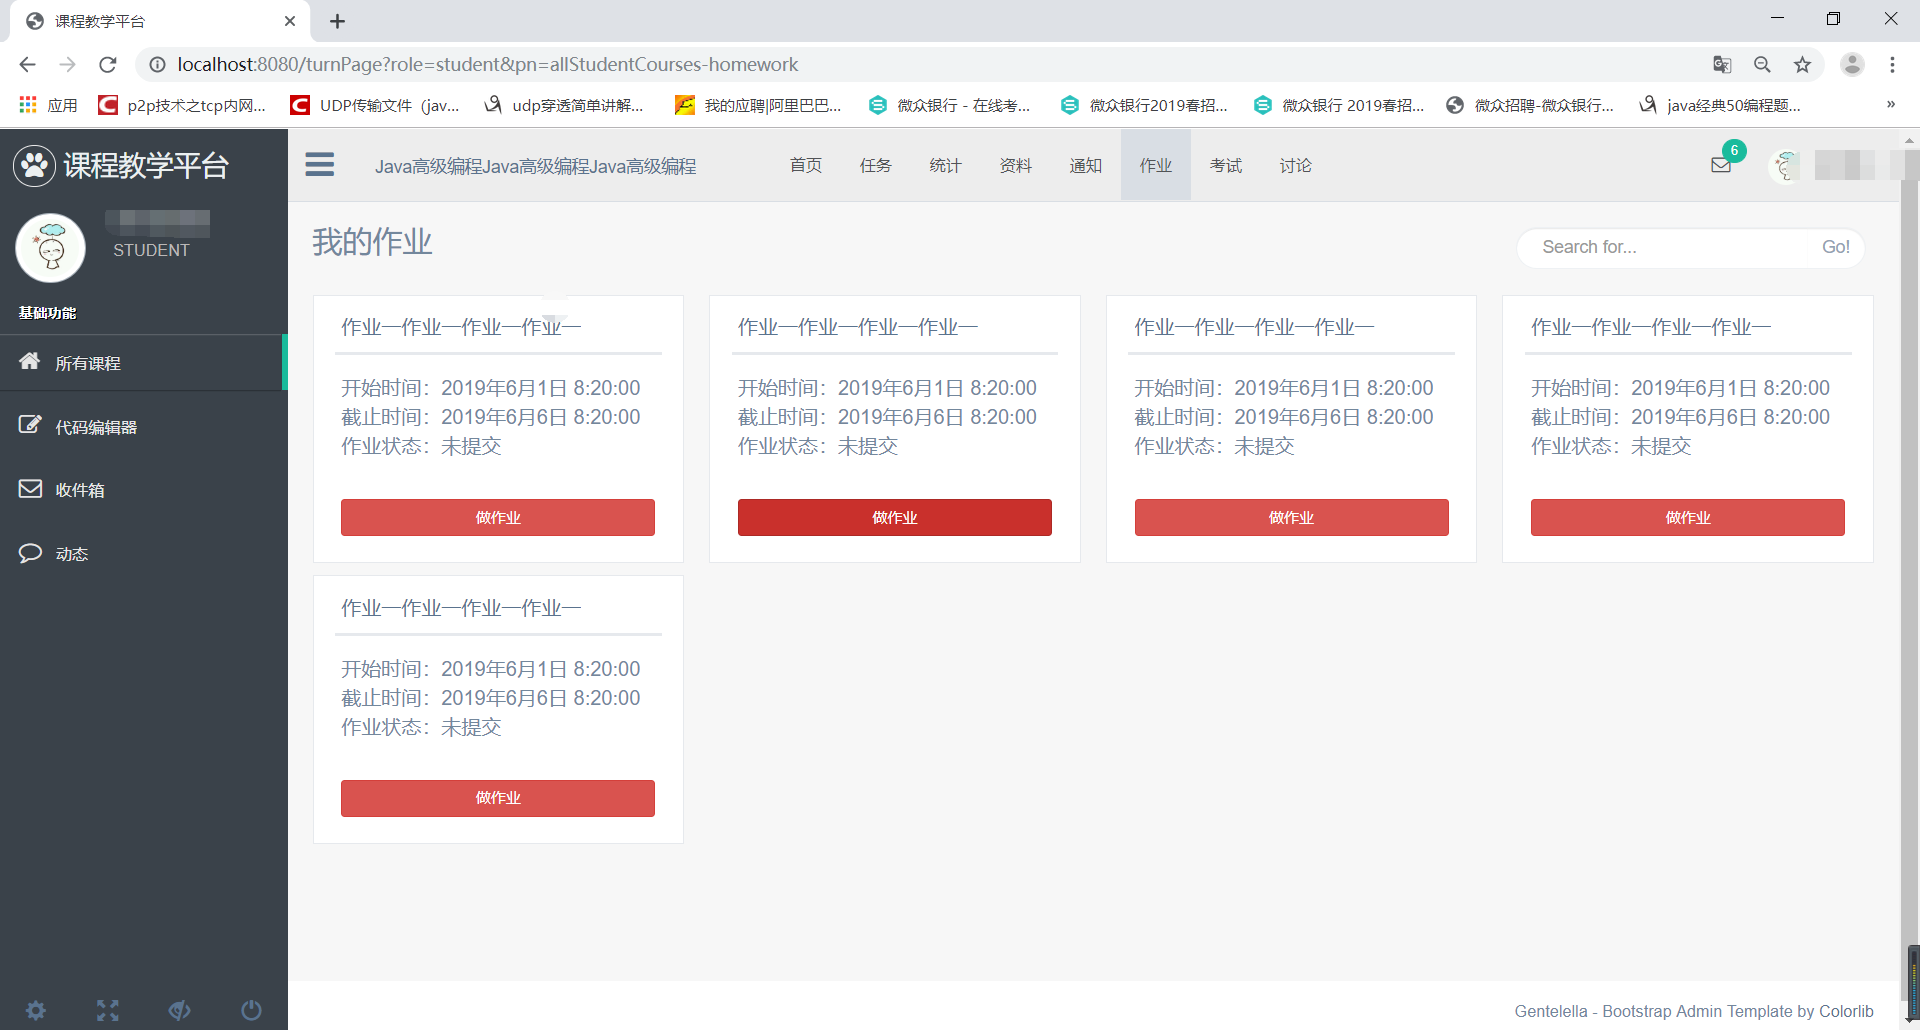Open the mail envelope notification icon

tap(1721, 165)
